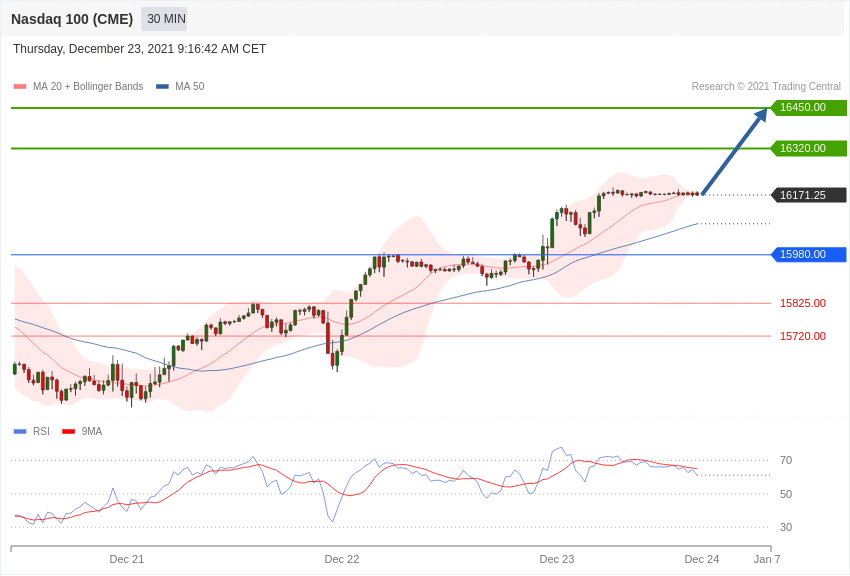
Task: Toggle the MA 20 + Bollinger Bands legend
Action: pos(79,86)
